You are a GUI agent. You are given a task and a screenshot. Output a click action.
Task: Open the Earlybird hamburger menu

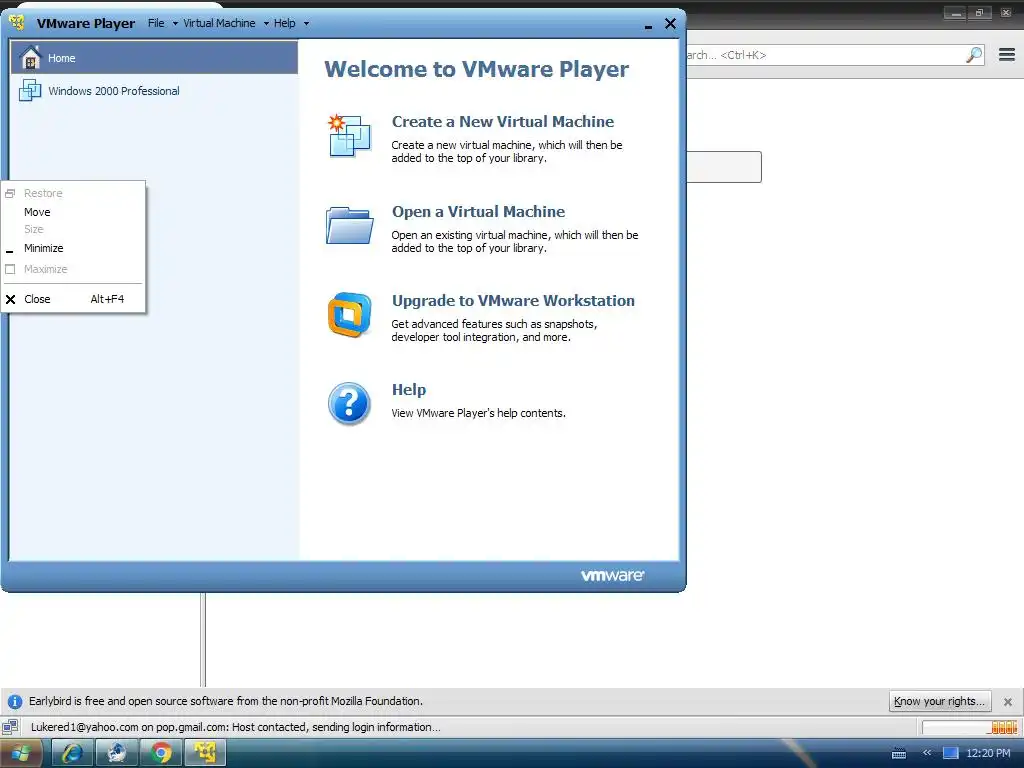coord(1006,55)
